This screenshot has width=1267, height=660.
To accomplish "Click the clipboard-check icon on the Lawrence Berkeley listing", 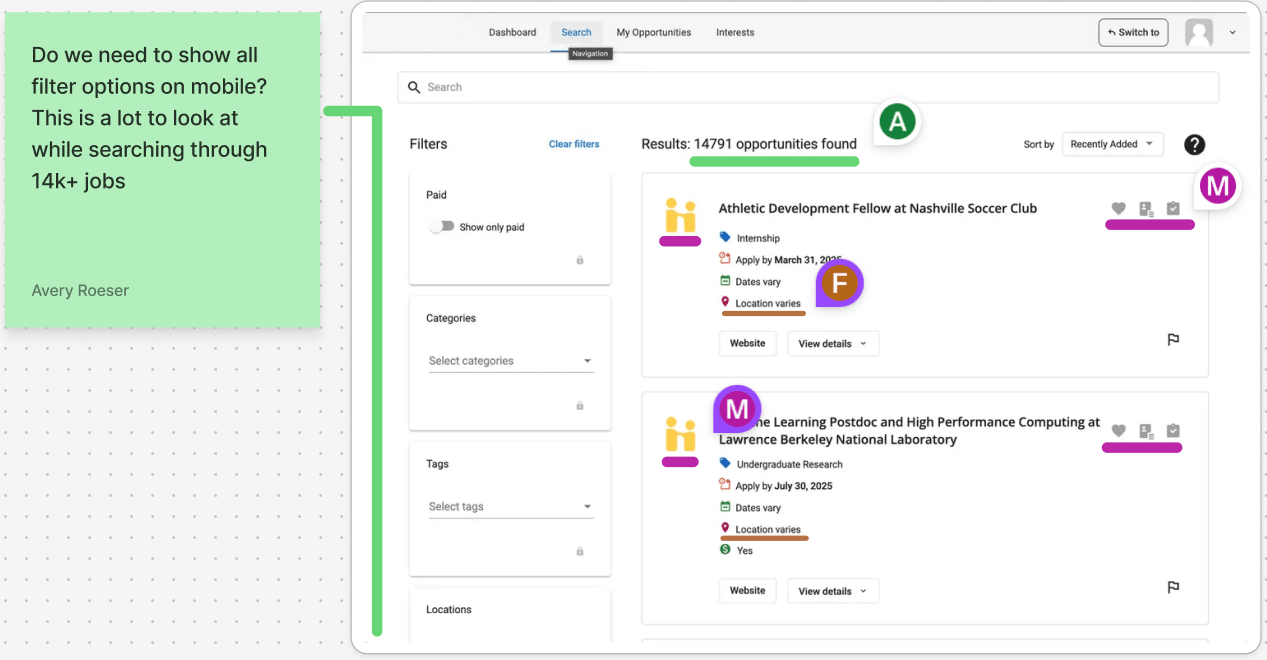I will click(x=1173, y=431).
